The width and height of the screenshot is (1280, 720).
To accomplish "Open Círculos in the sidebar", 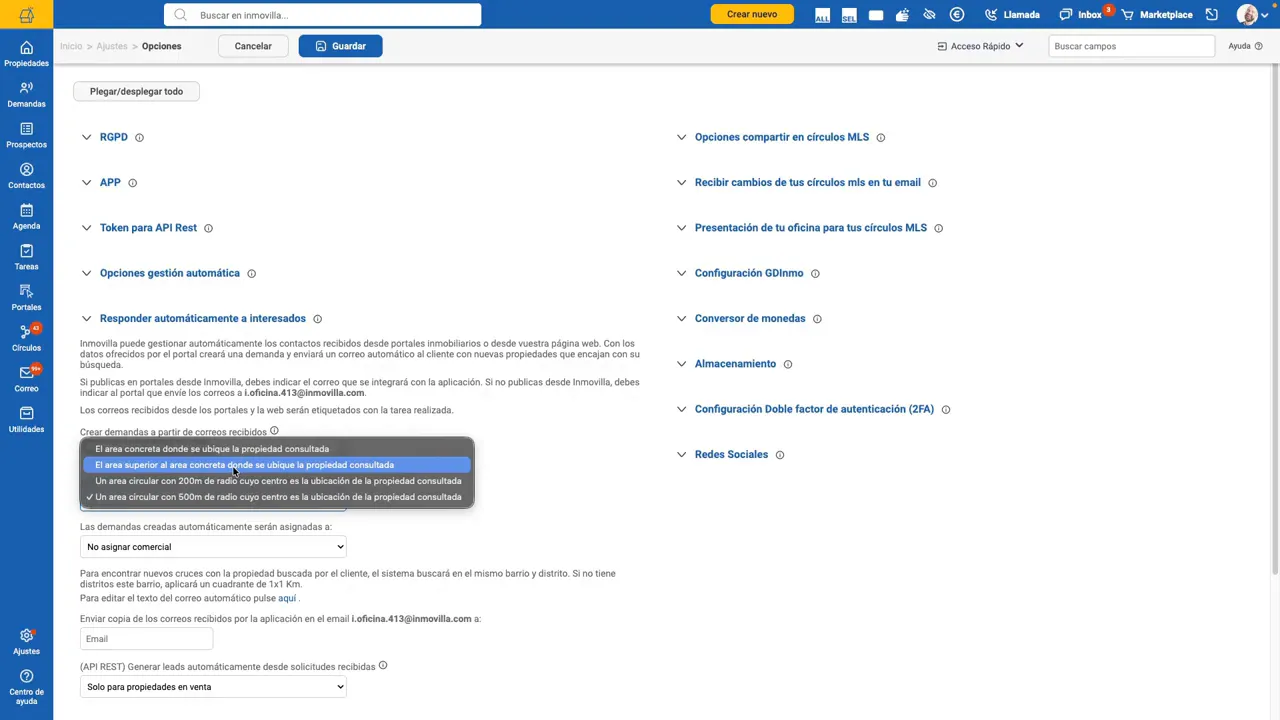I will (26, 339).
